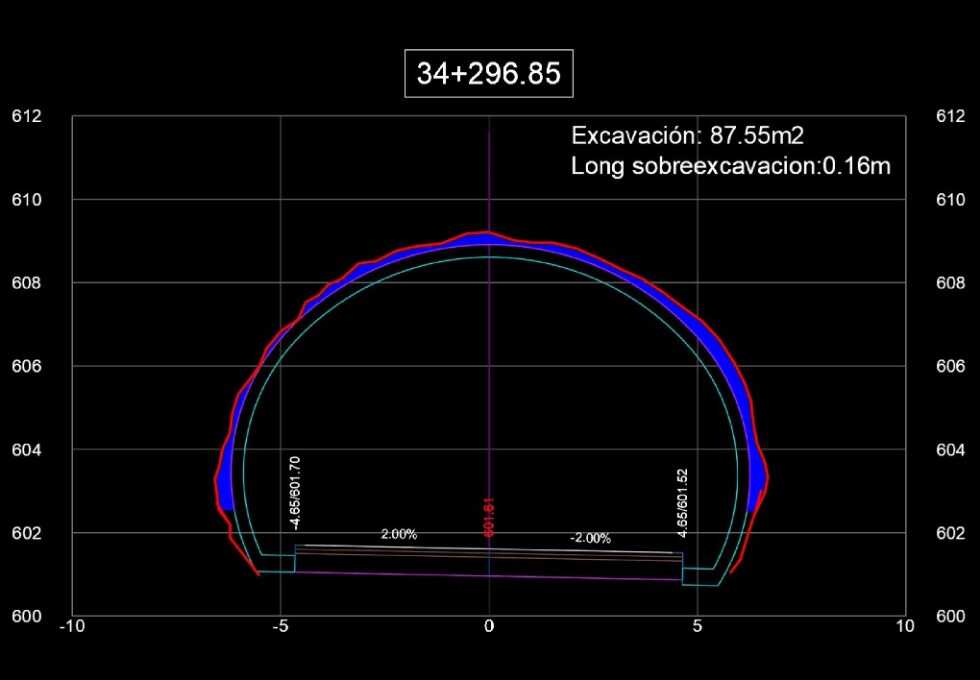This screenshot has width=980, height=680.
Task: Select the red excavation profile at the crown
Action: tap(487, 232)
